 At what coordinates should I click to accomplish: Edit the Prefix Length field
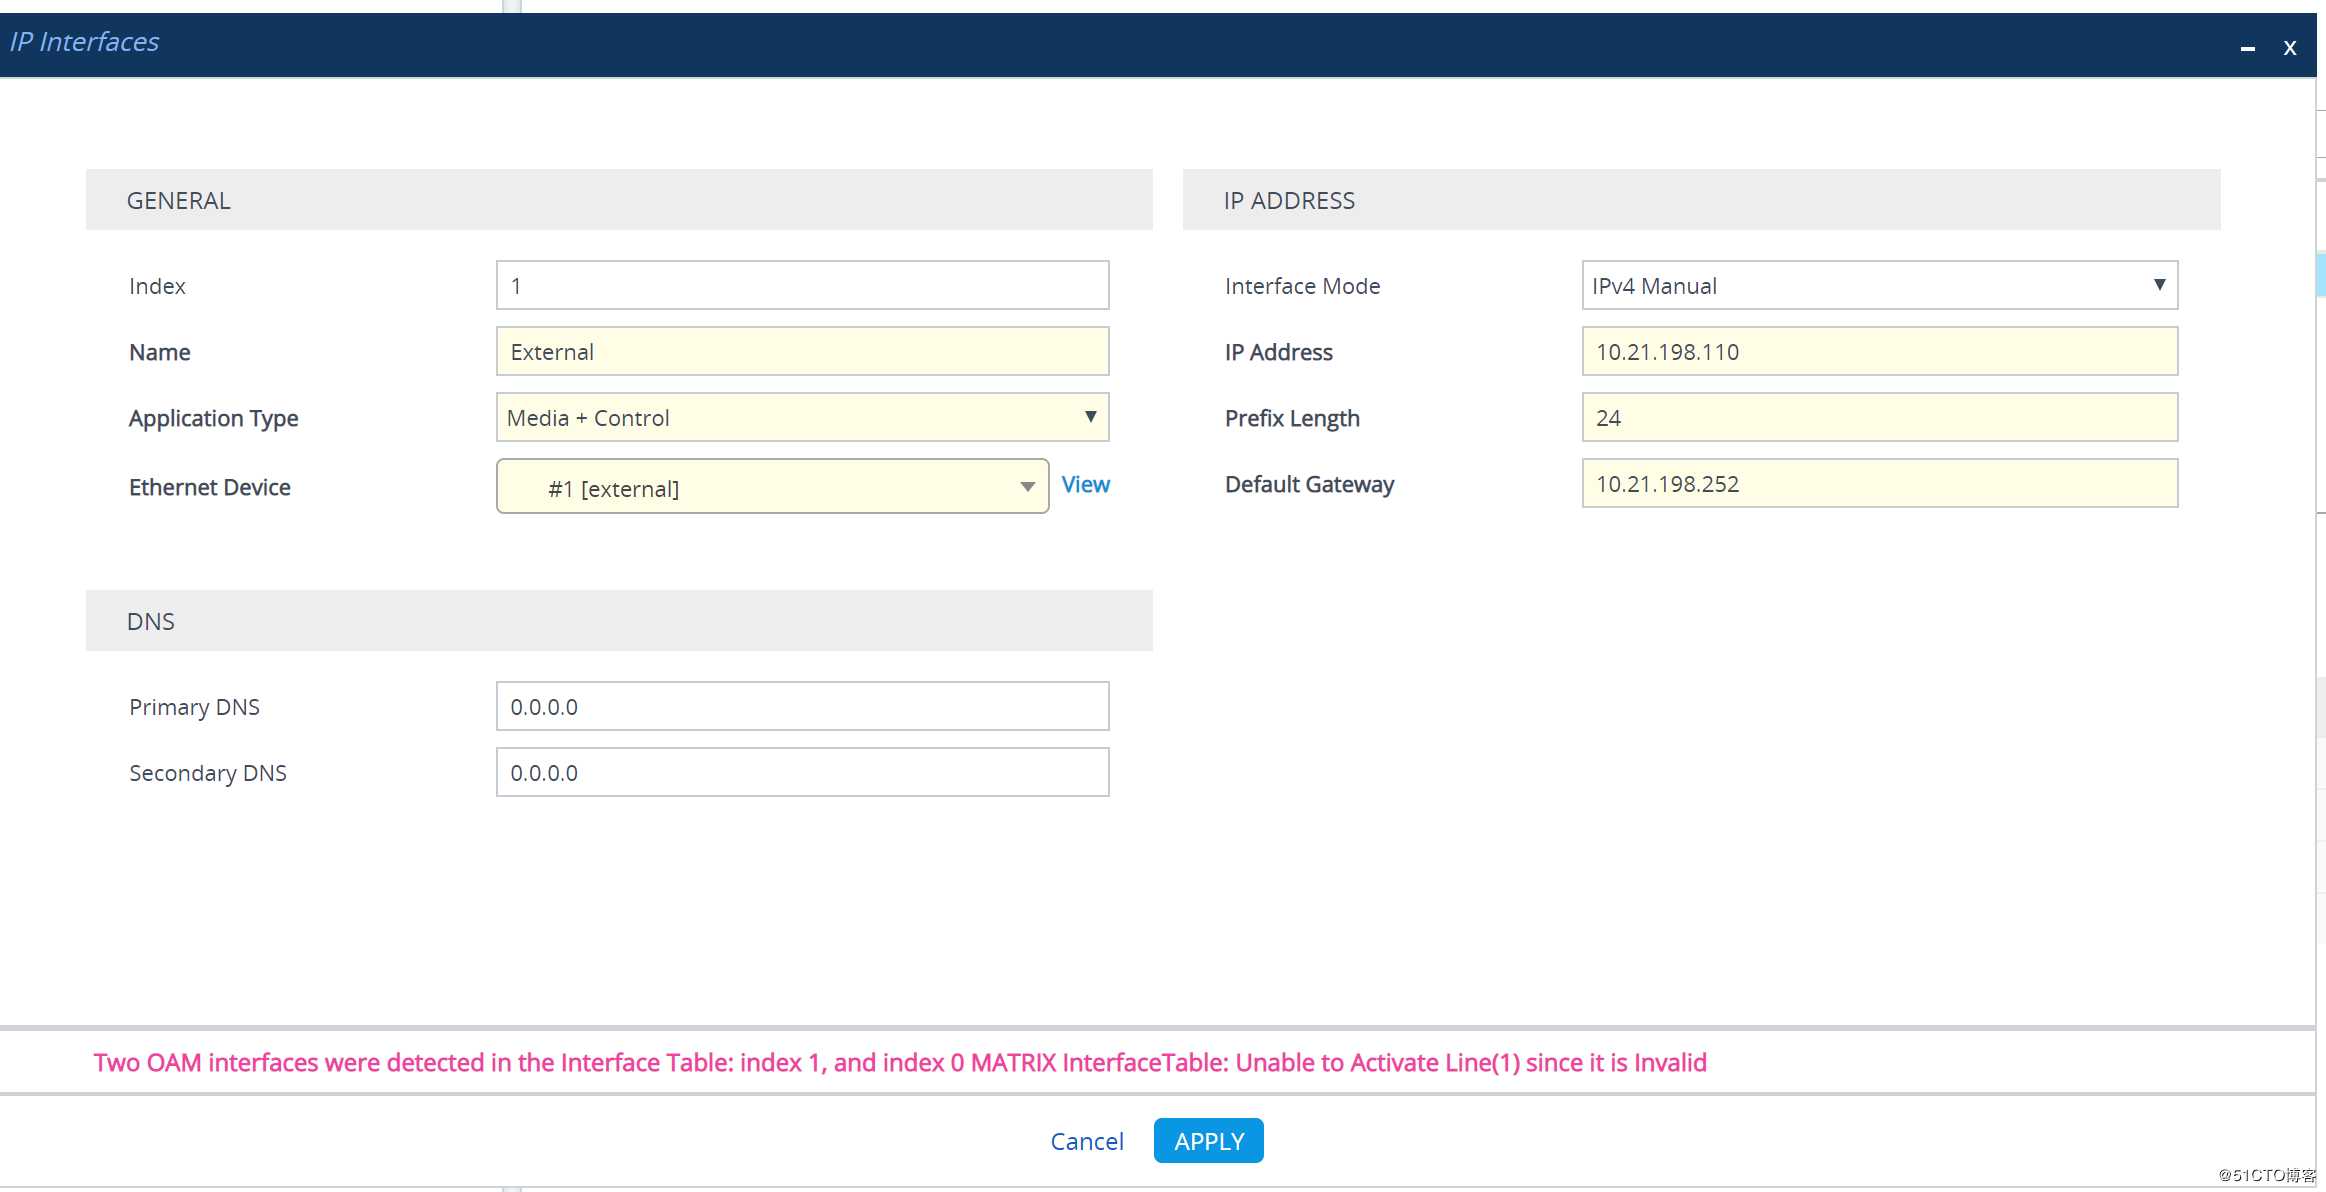1879,418
